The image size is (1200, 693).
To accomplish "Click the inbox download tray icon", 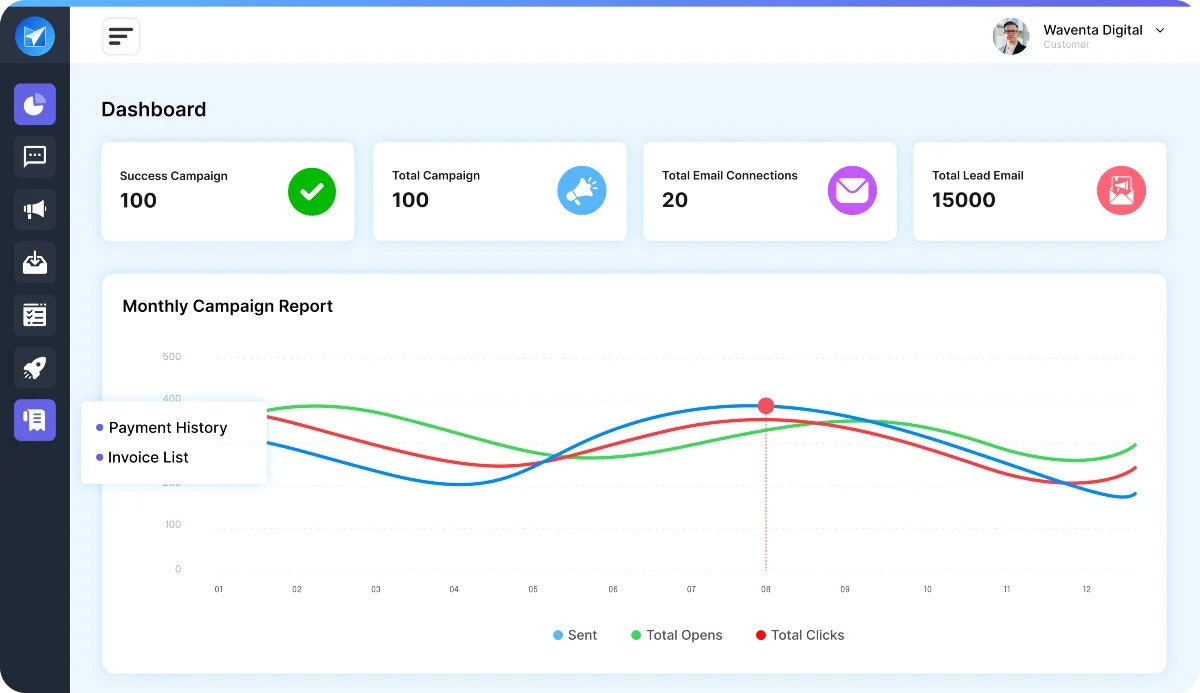I will tap(34, 262).
